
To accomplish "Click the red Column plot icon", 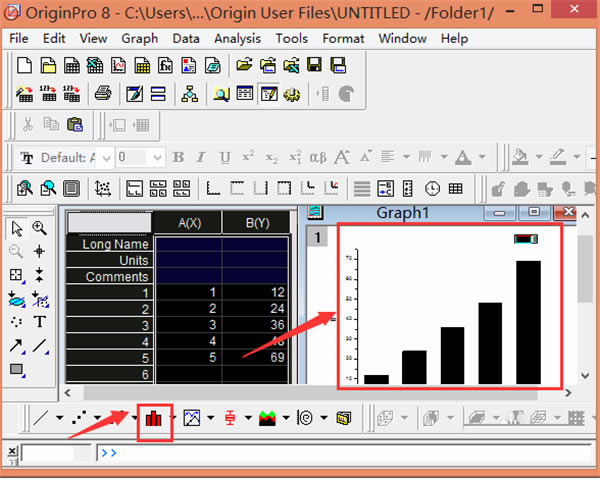I will [153, 419].
